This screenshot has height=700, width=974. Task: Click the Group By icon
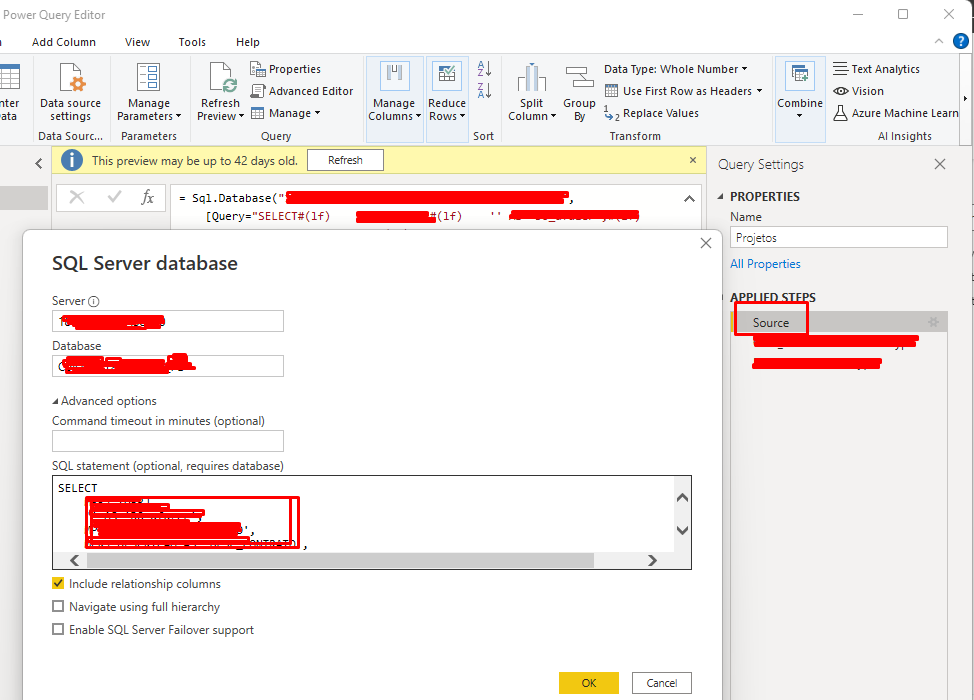point(579,78)
